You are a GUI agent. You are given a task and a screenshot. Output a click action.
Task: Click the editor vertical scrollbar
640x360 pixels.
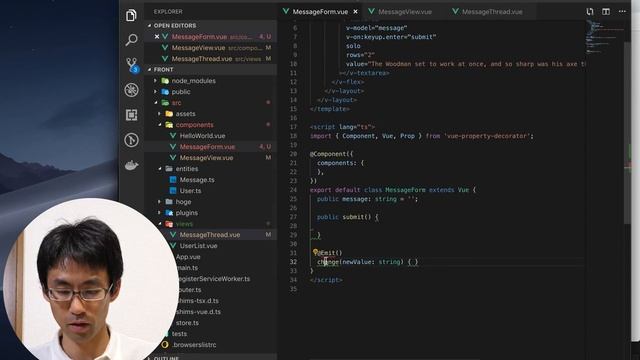click(x=627, y=133)
